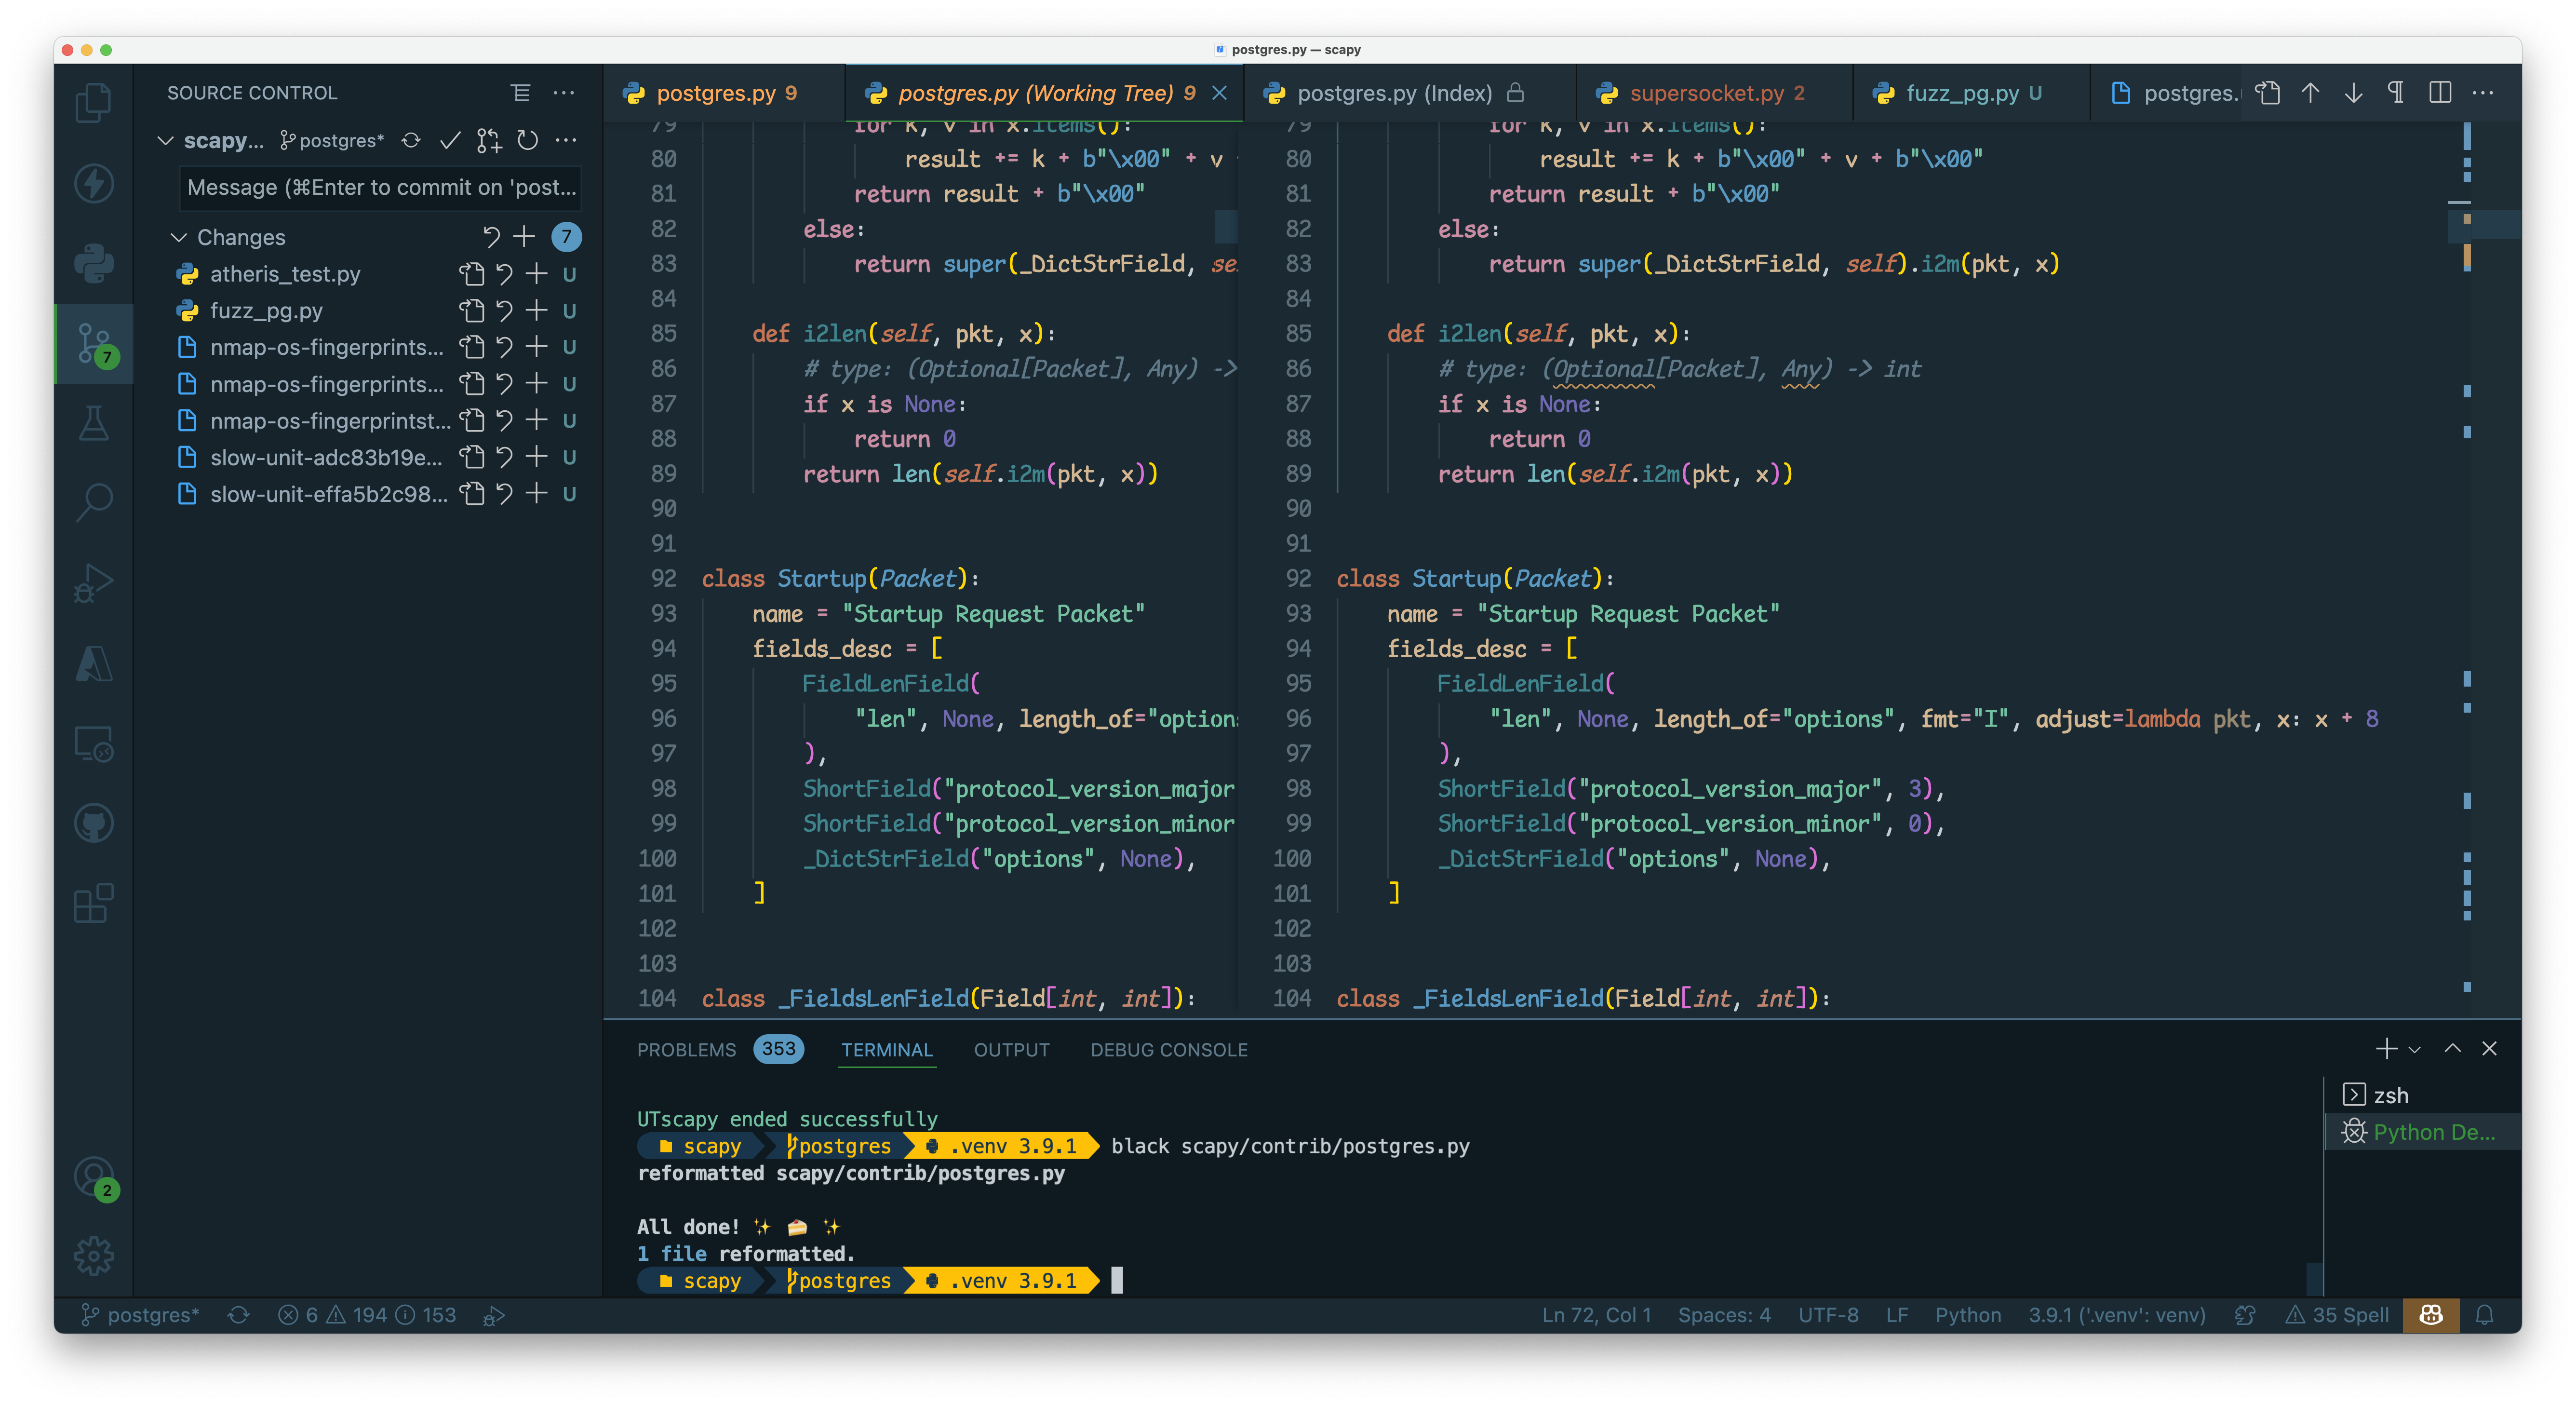This screenshot has height=1405, width=2576.
Task: Go to previous change arrow
Action: (x=2310, y=93)
